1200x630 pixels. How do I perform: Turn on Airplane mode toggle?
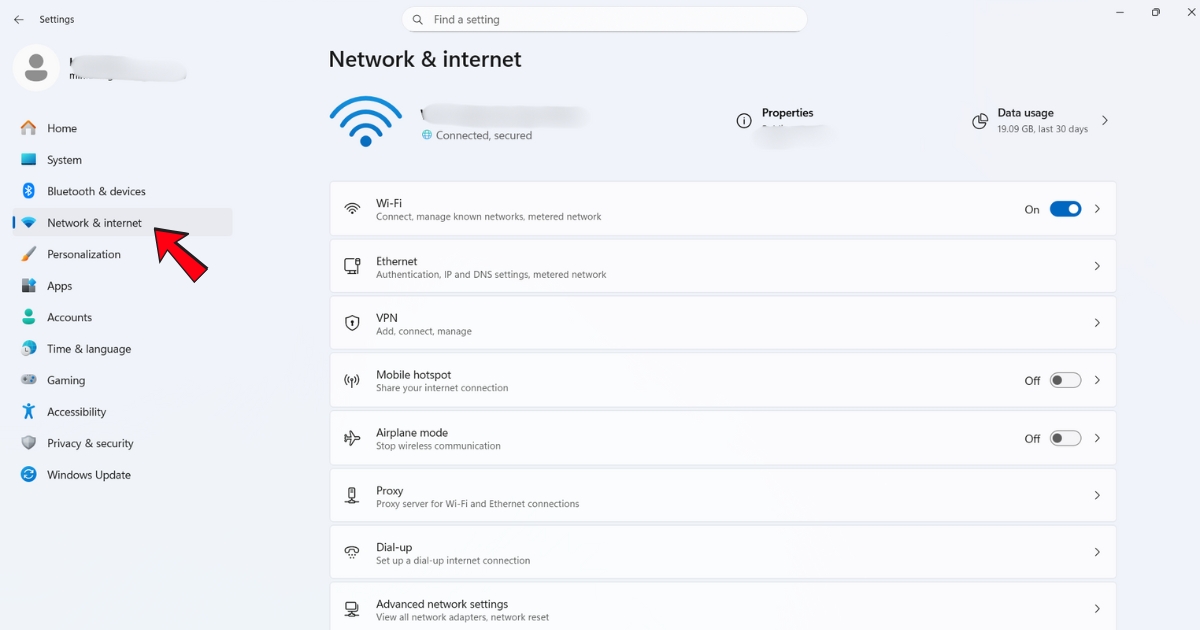pyautogui.click(x=1065, y=438)
